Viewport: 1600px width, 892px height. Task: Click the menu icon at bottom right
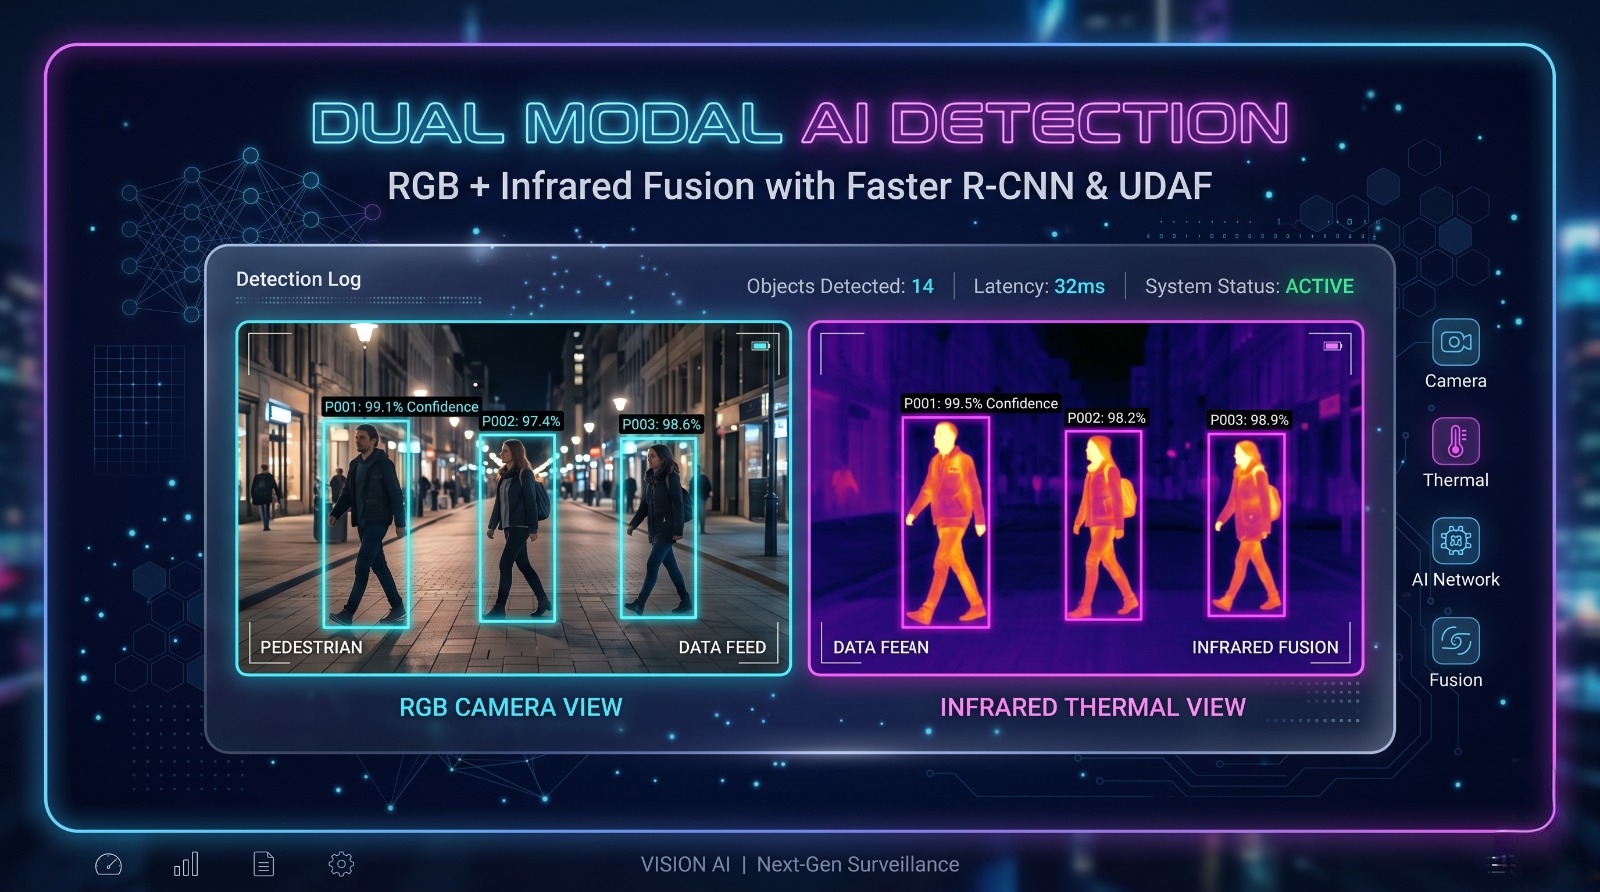1500,864
